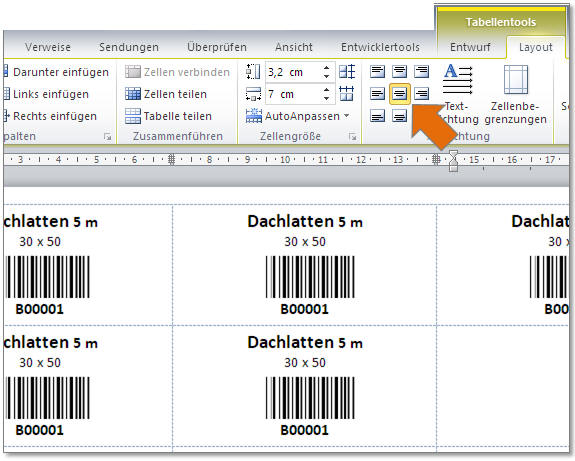Click 'Dachlatten 5 m' in first row middle cell

[305, 222]
